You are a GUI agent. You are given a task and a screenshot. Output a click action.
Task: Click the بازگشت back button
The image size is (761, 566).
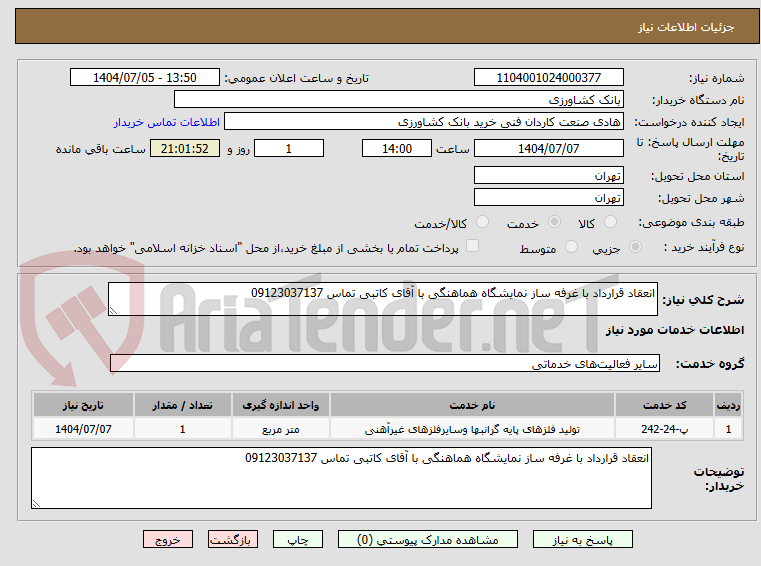pyautogui.click(x=232, y=539)
